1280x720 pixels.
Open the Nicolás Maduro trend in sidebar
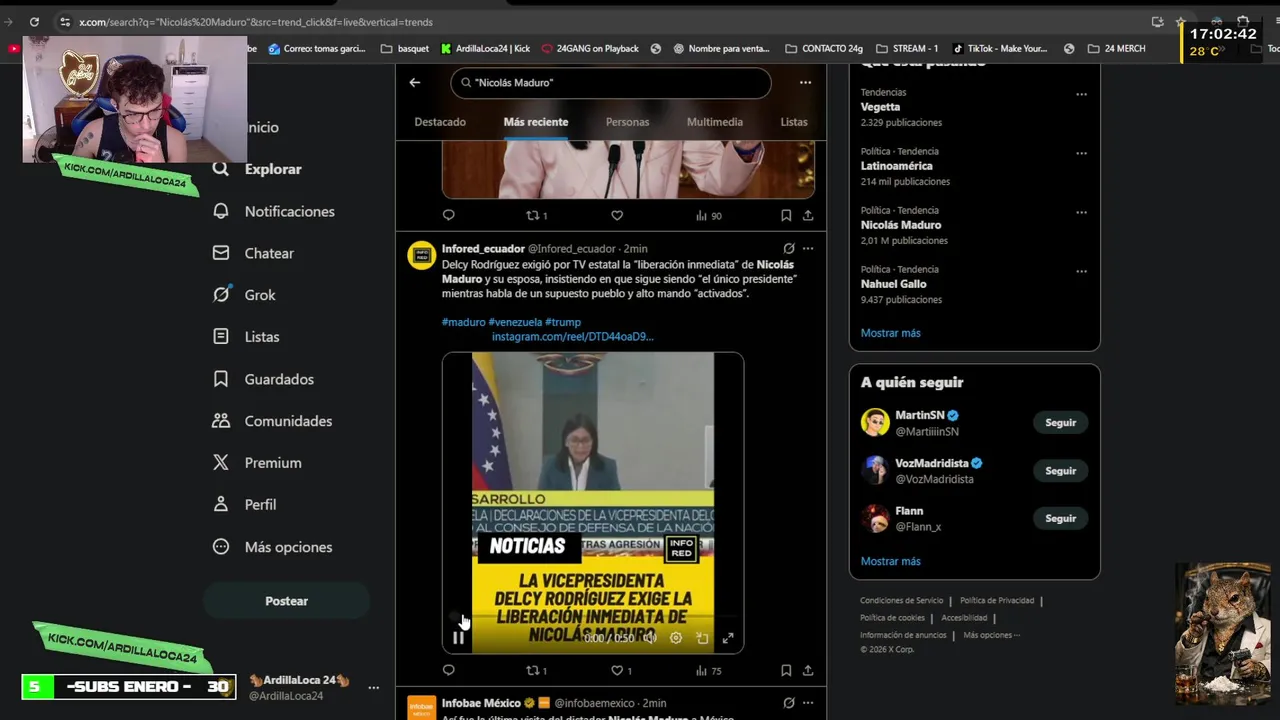901,225
